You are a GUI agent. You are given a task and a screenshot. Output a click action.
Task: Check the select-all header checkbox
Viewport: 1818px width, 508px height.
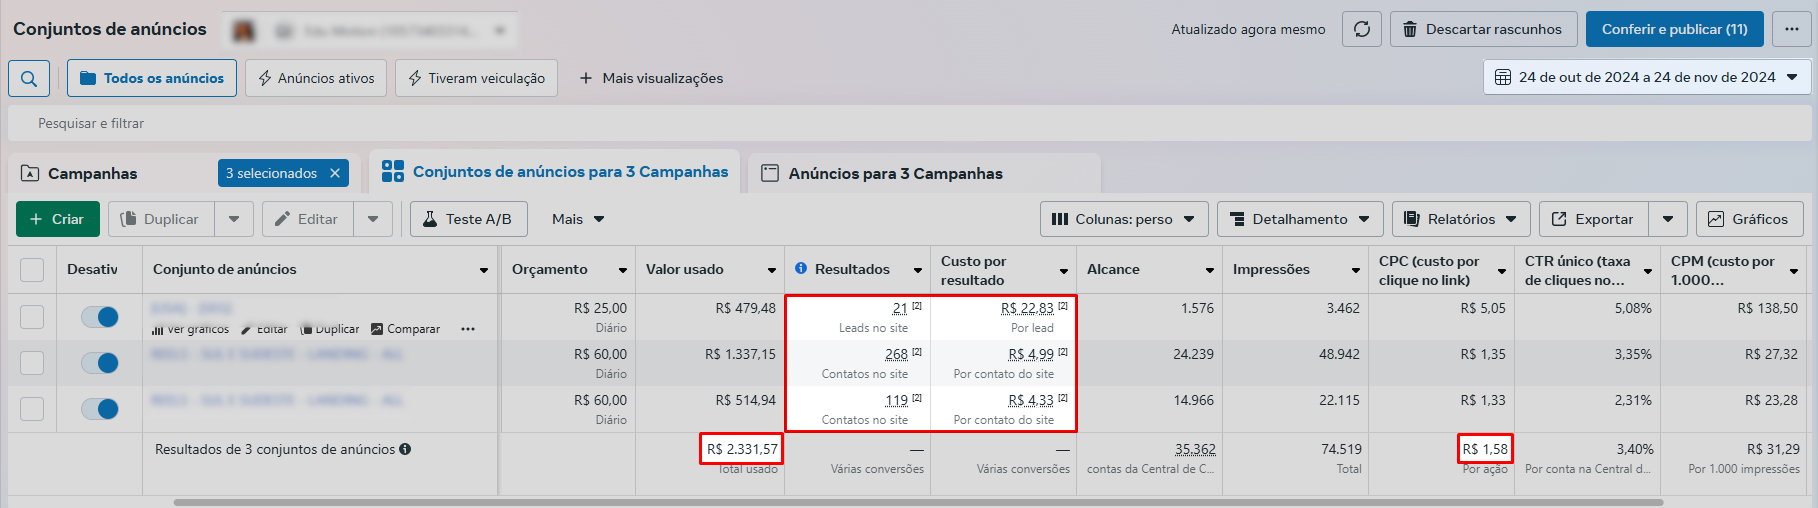32,270
